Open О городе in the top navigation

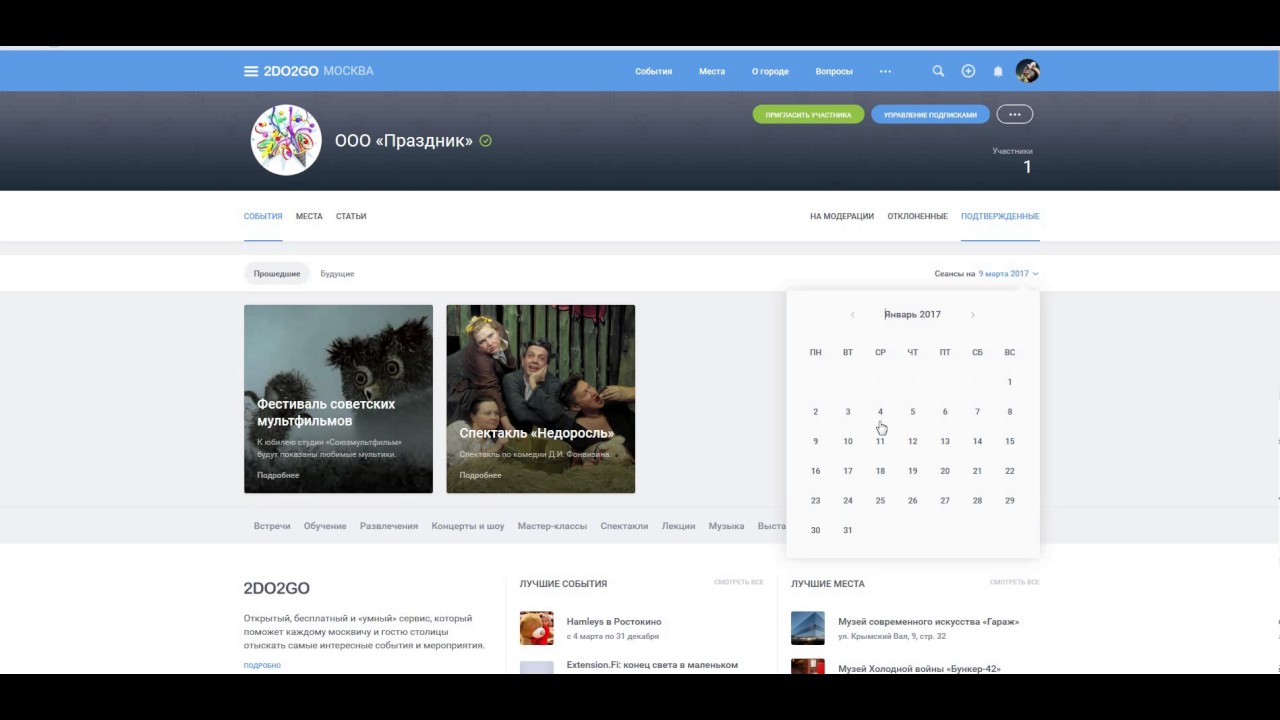(770, 71)
